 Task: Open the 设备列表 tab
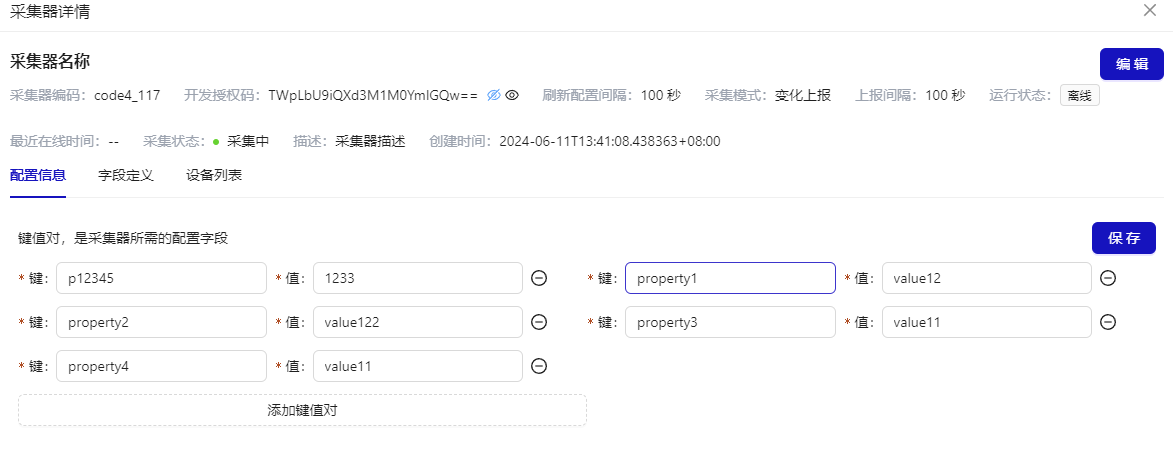click(x=214, y=175)
